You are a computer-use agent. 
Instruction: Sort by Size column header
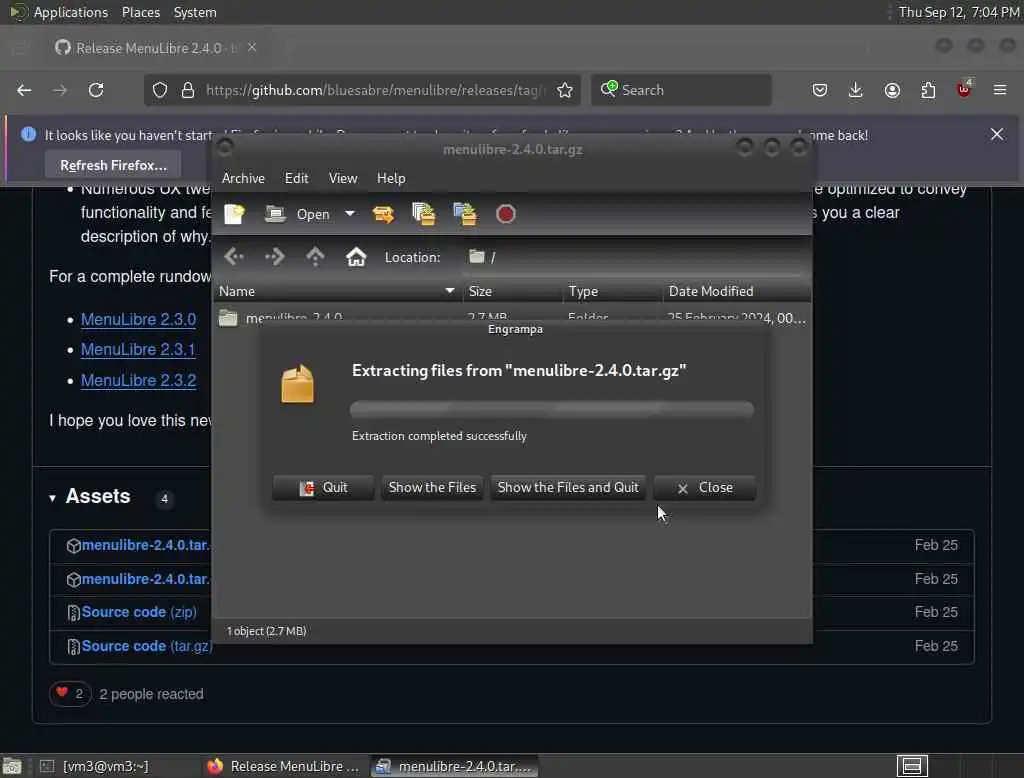512,291
